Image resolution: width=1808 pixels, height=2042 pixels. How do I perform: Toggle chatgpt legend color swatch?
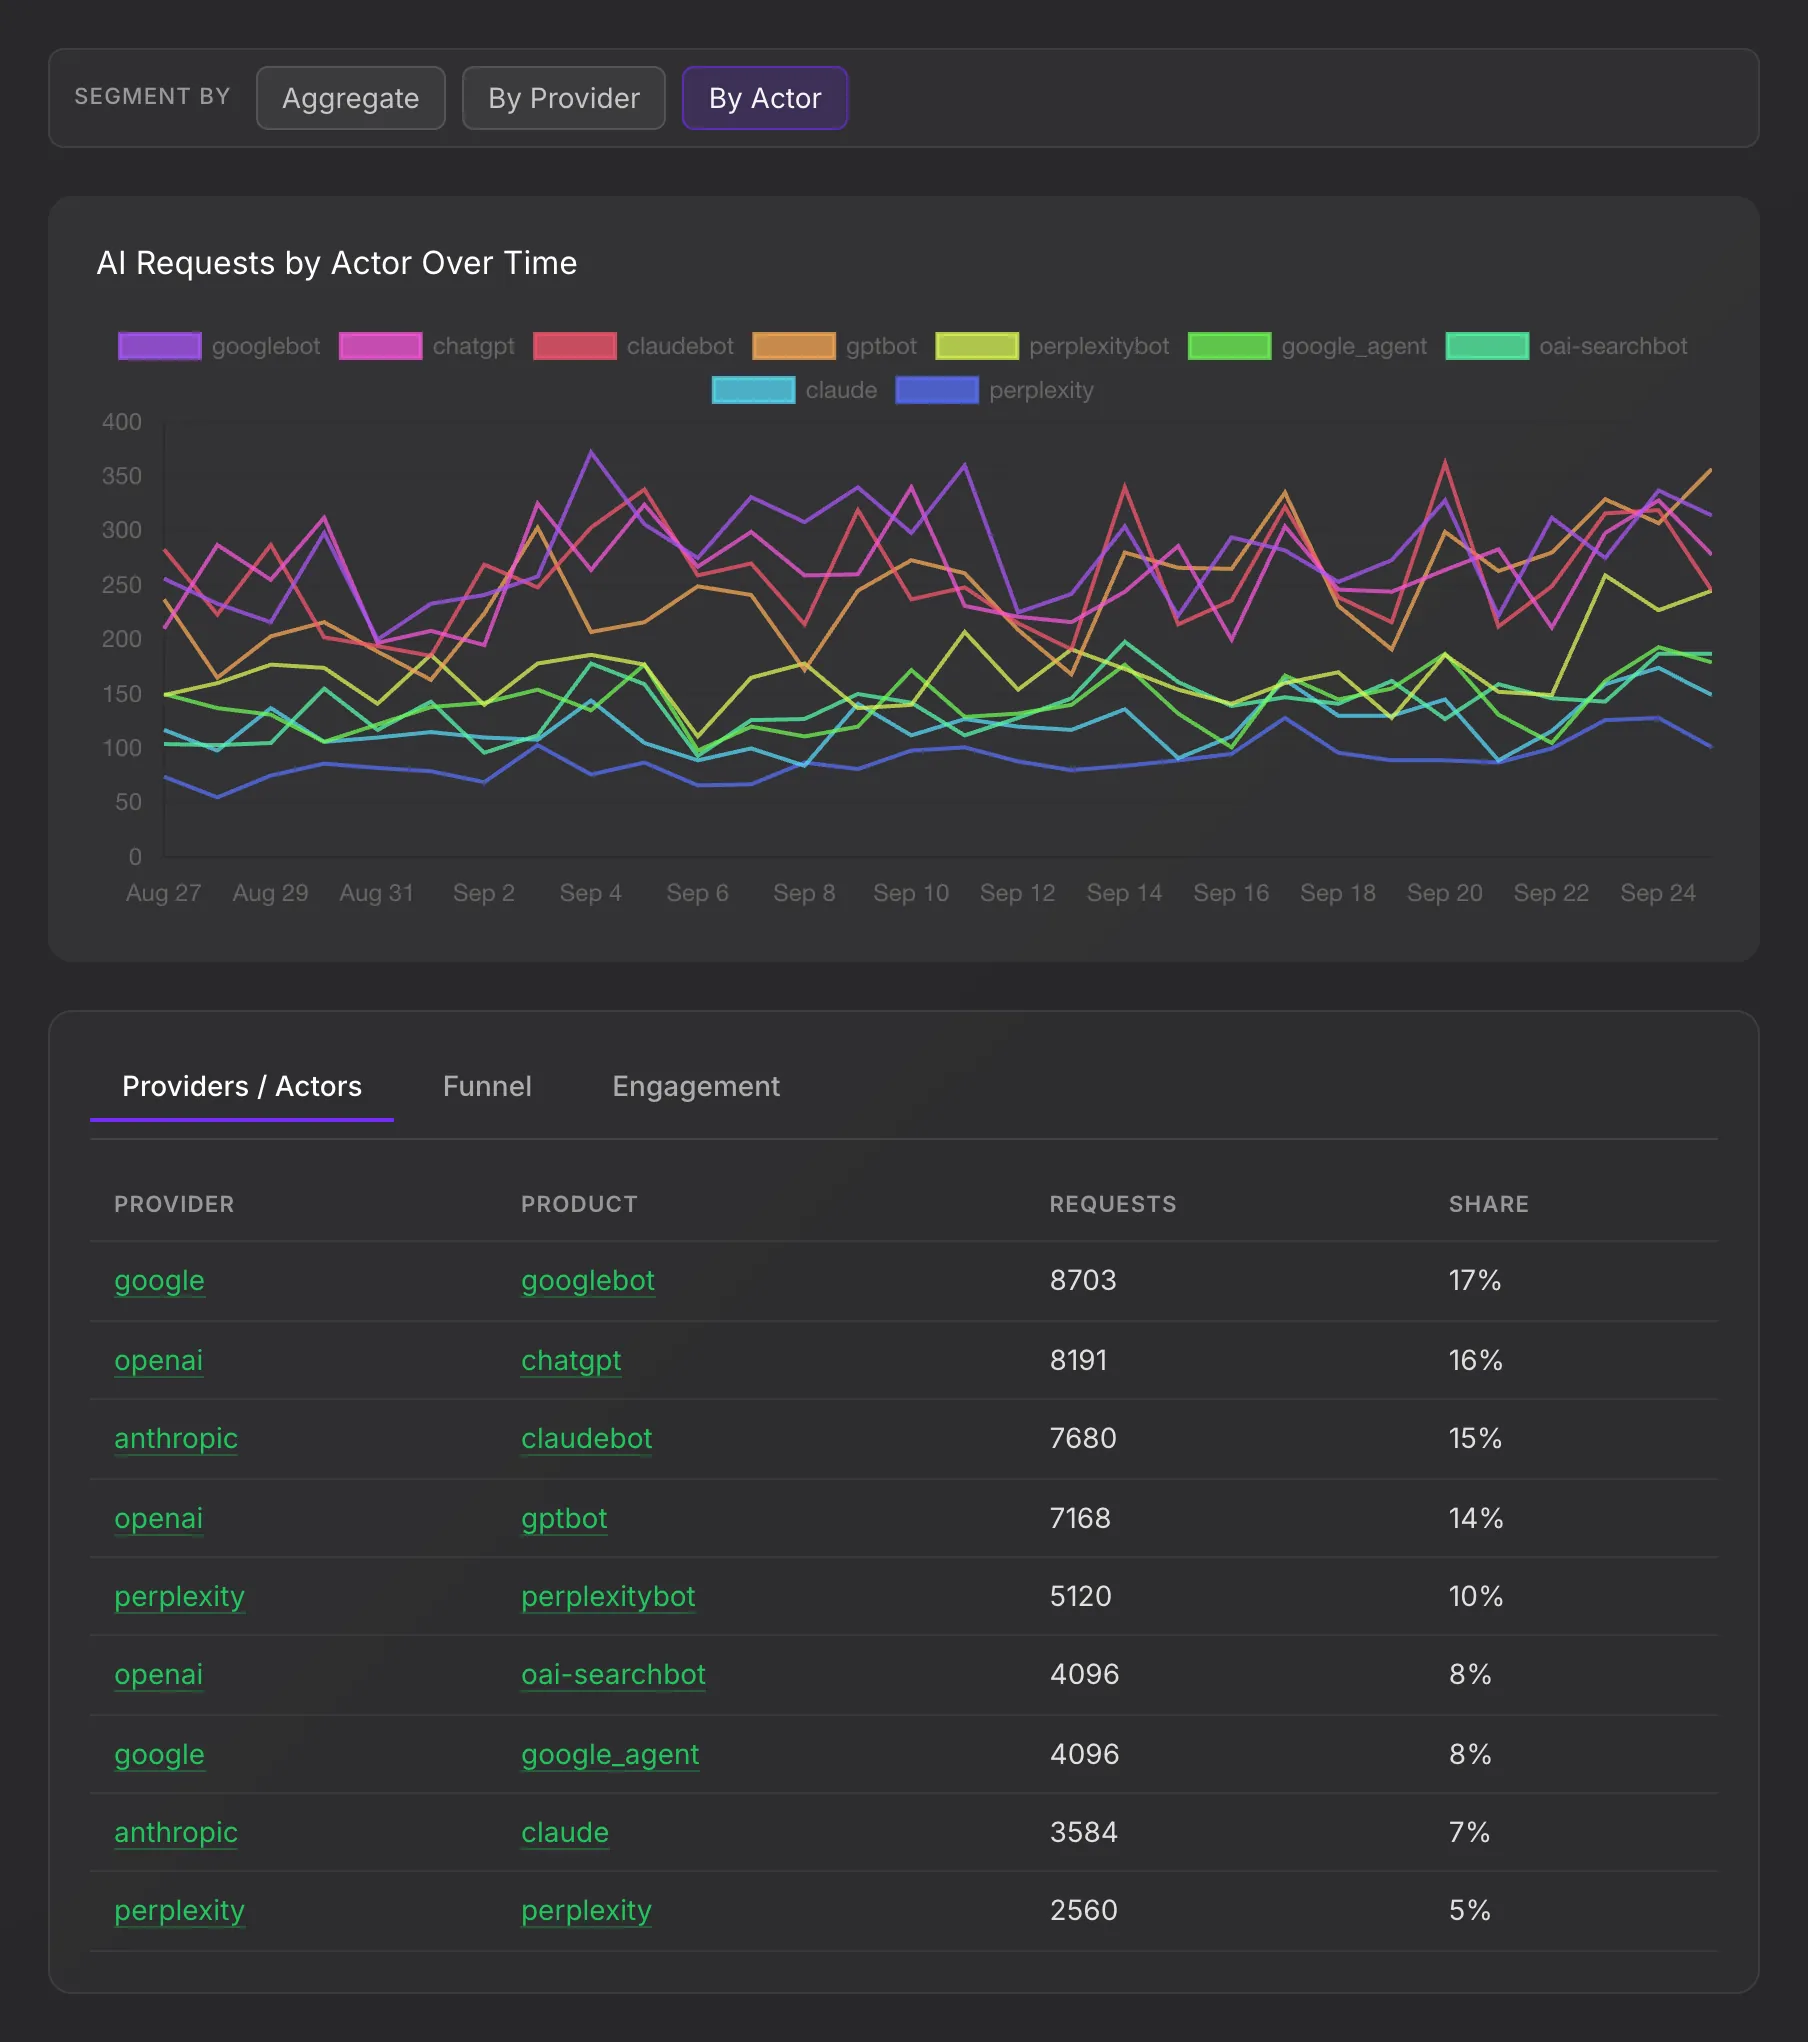coord(380,346)
